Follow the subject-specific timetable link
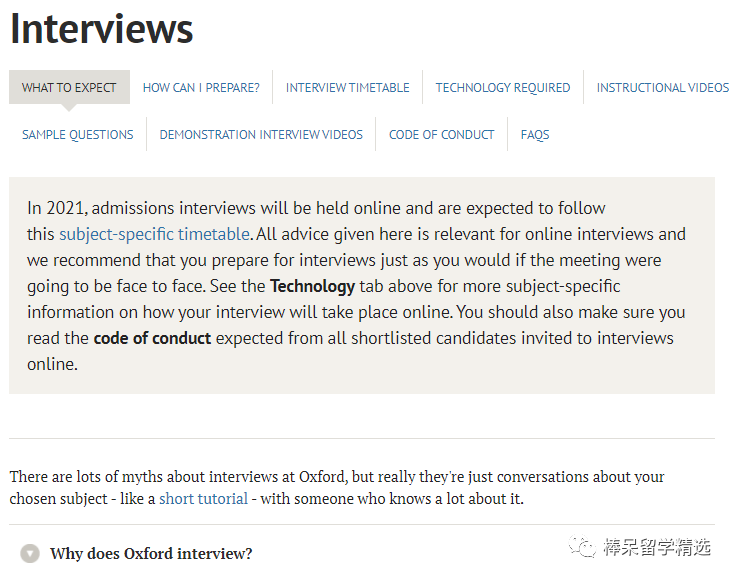 coord(154,234)
